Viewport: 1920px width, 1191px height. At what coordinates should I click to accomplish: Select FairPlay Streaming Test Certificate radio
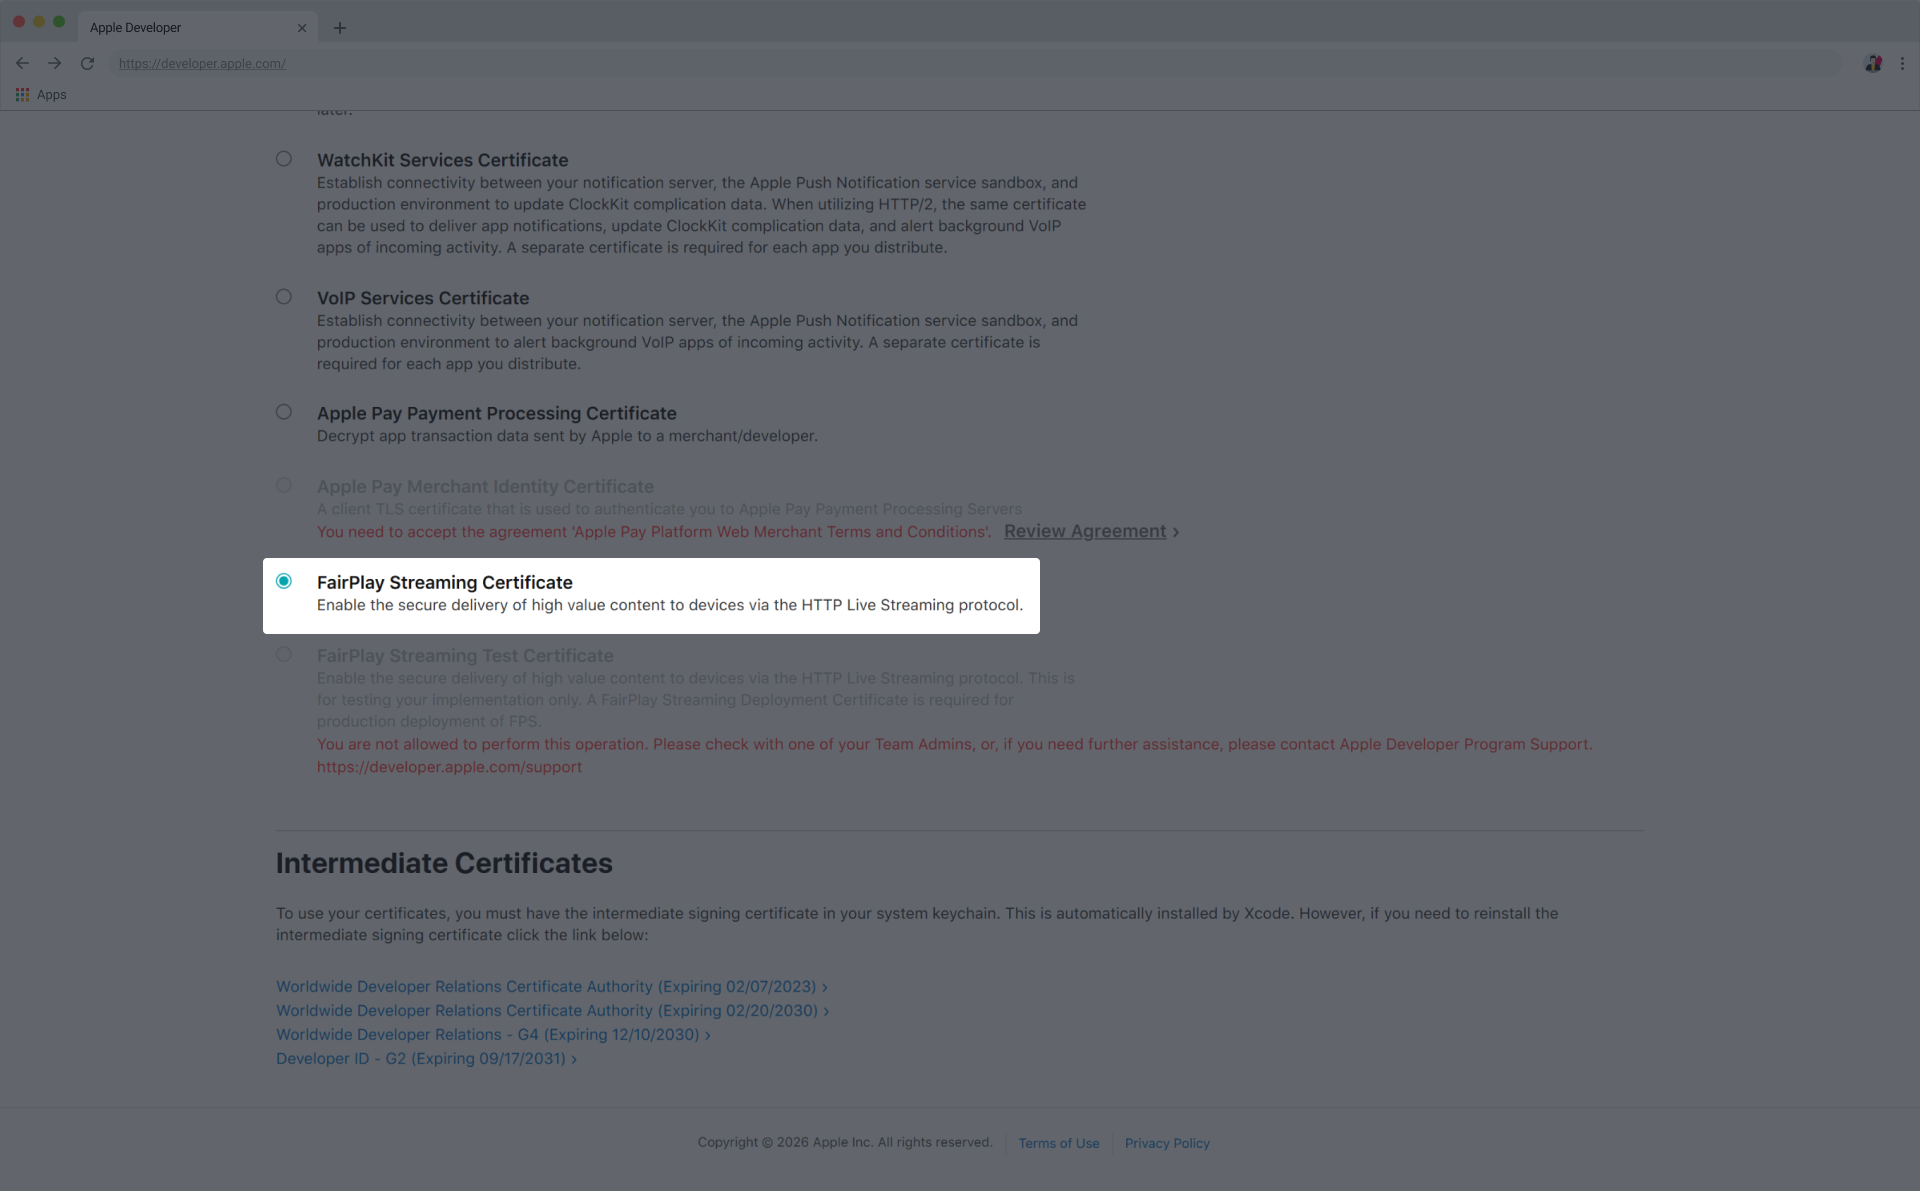pyautogui.click(x=284, y=654)
